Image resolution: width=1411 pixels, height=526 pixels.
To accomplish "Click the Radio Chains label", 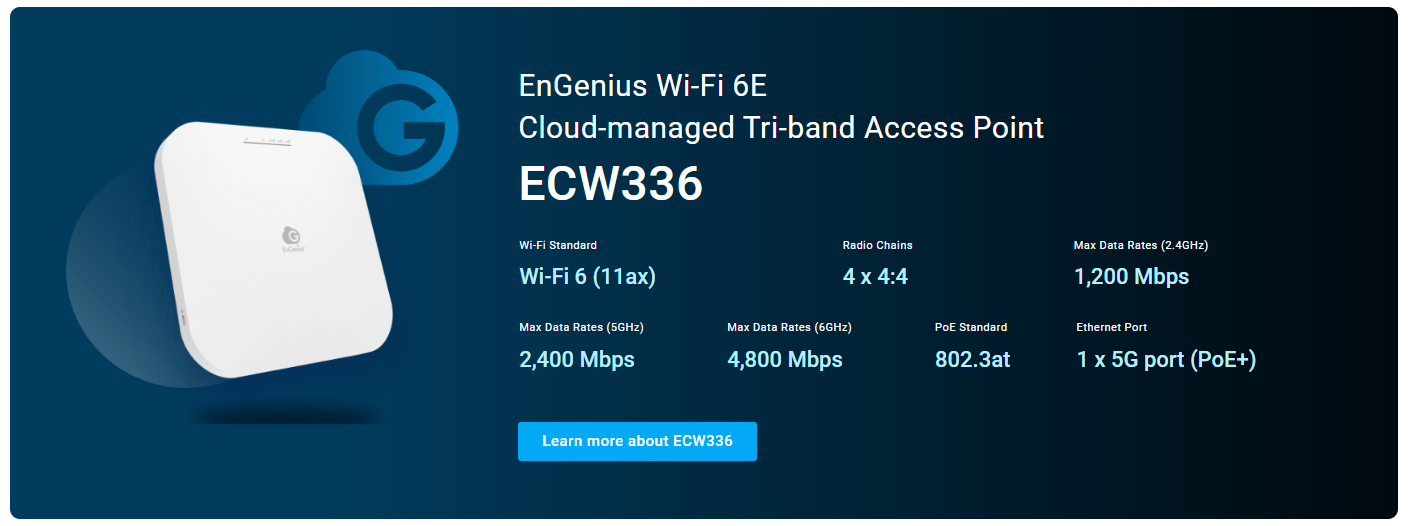I will point(877,245).
